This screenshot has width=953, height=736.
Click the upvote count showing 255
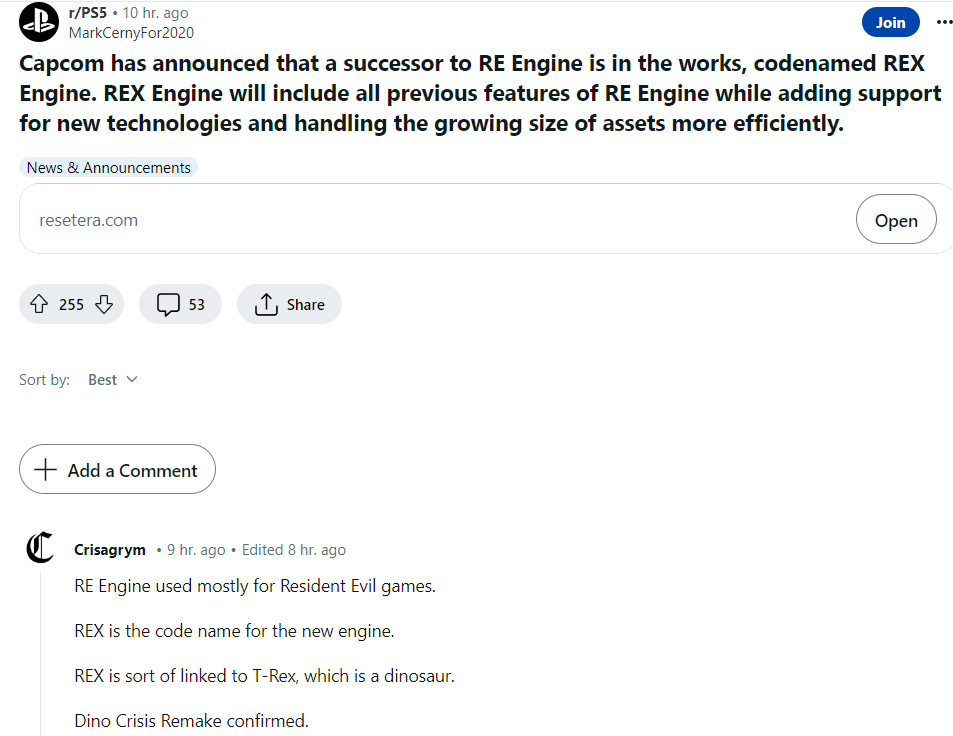(x=70, y=303)
